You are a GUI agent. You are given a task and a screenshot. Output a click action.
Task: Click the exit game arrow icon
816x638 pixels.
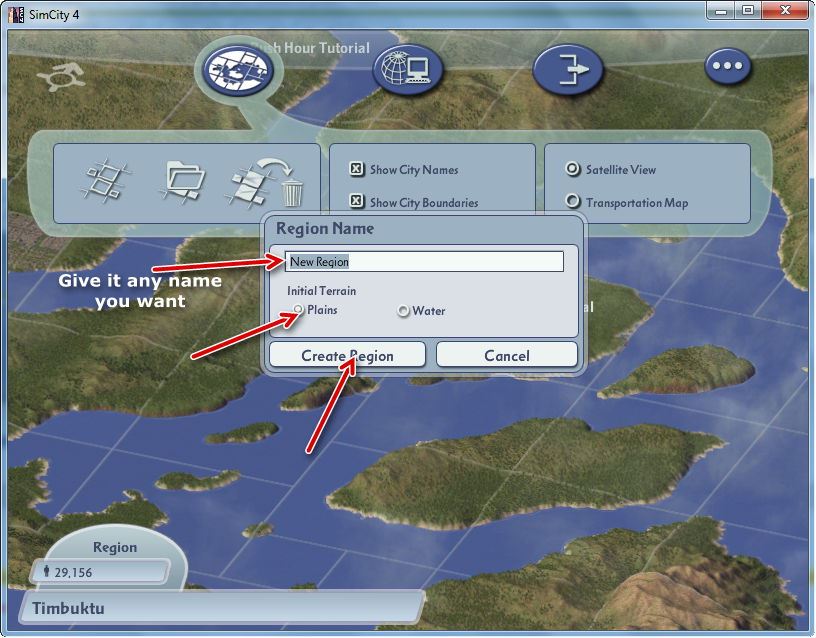click(568, 69)
